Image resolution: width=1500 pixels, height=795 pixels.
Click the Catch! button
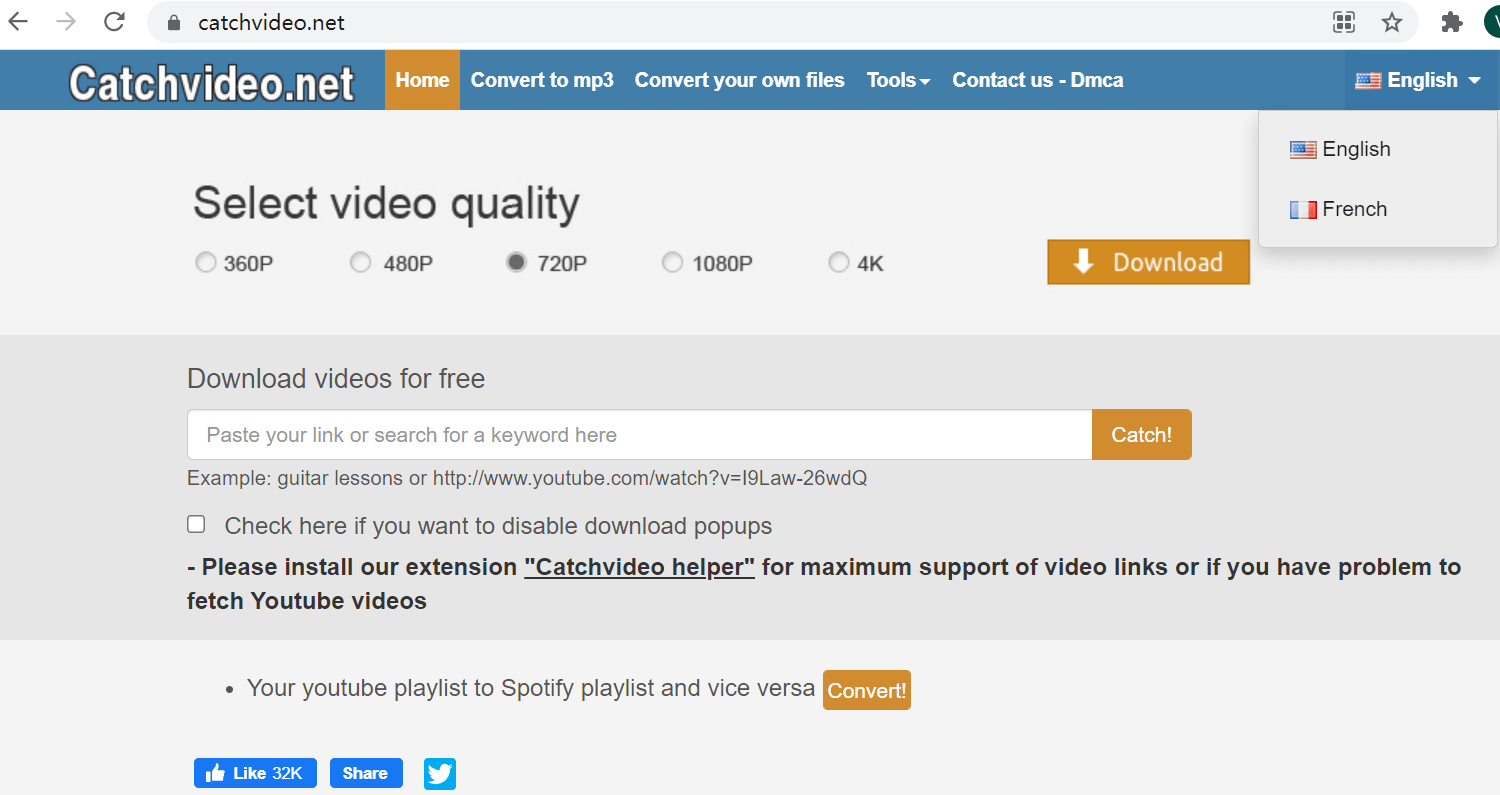tap(1141, 434)
